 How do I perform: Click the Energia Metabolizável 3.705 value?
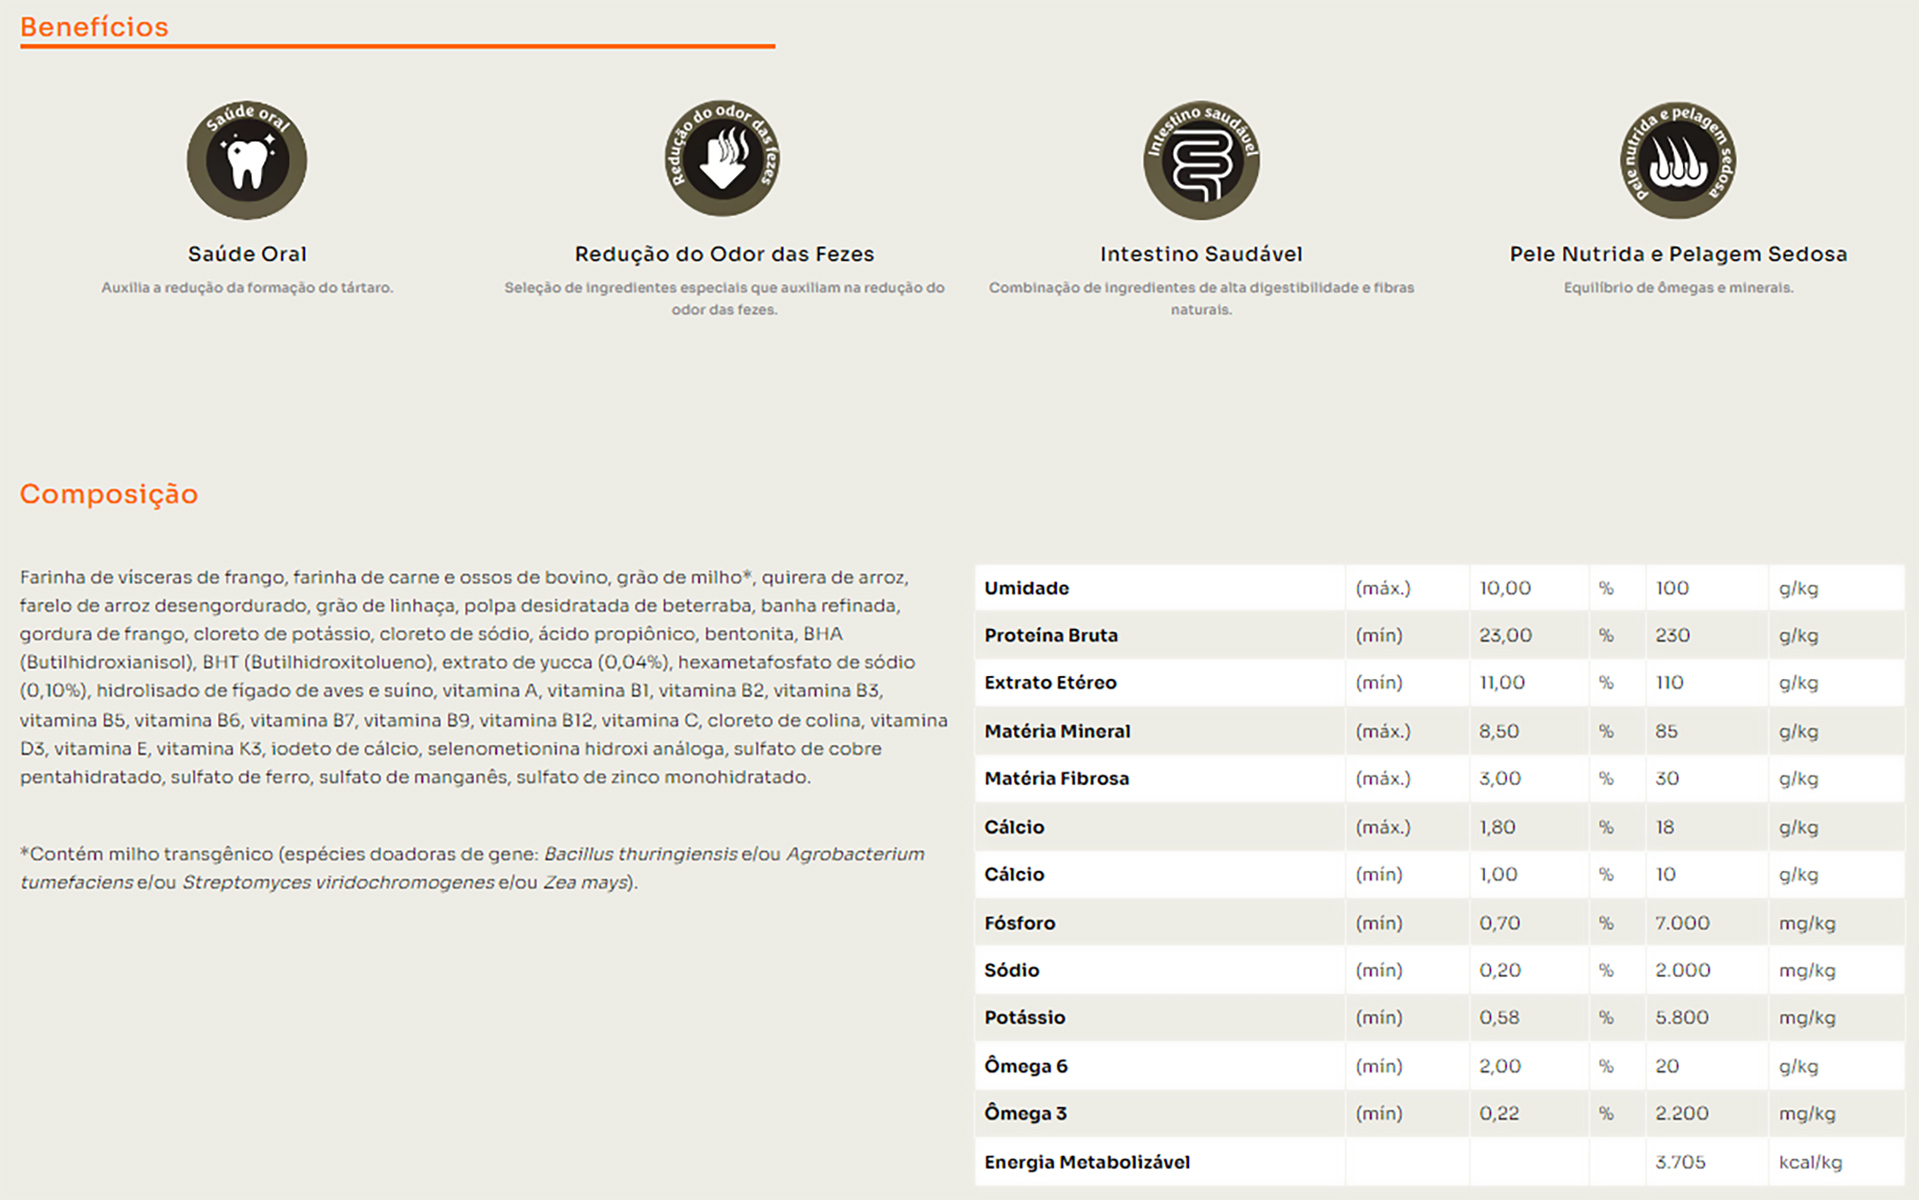tap(1680, 1162)
